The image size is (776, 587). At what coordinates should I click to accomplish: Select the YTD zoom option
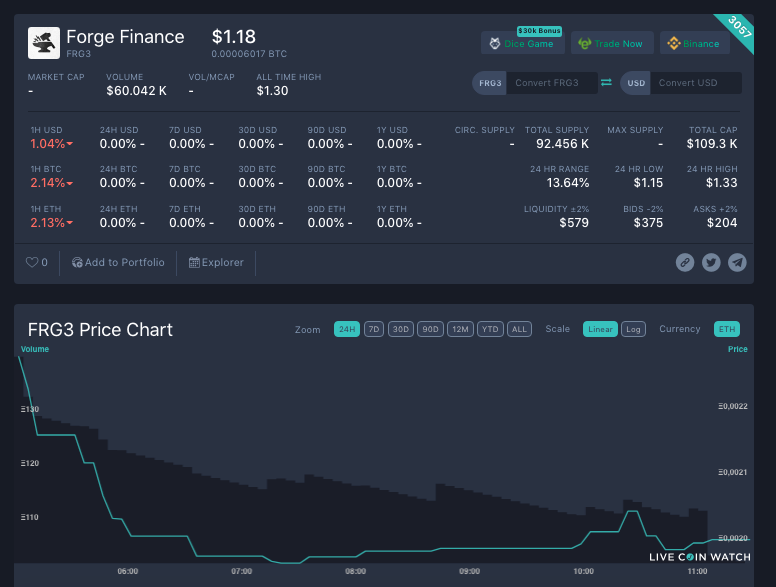pyautogui.click(x=490, y=329)
